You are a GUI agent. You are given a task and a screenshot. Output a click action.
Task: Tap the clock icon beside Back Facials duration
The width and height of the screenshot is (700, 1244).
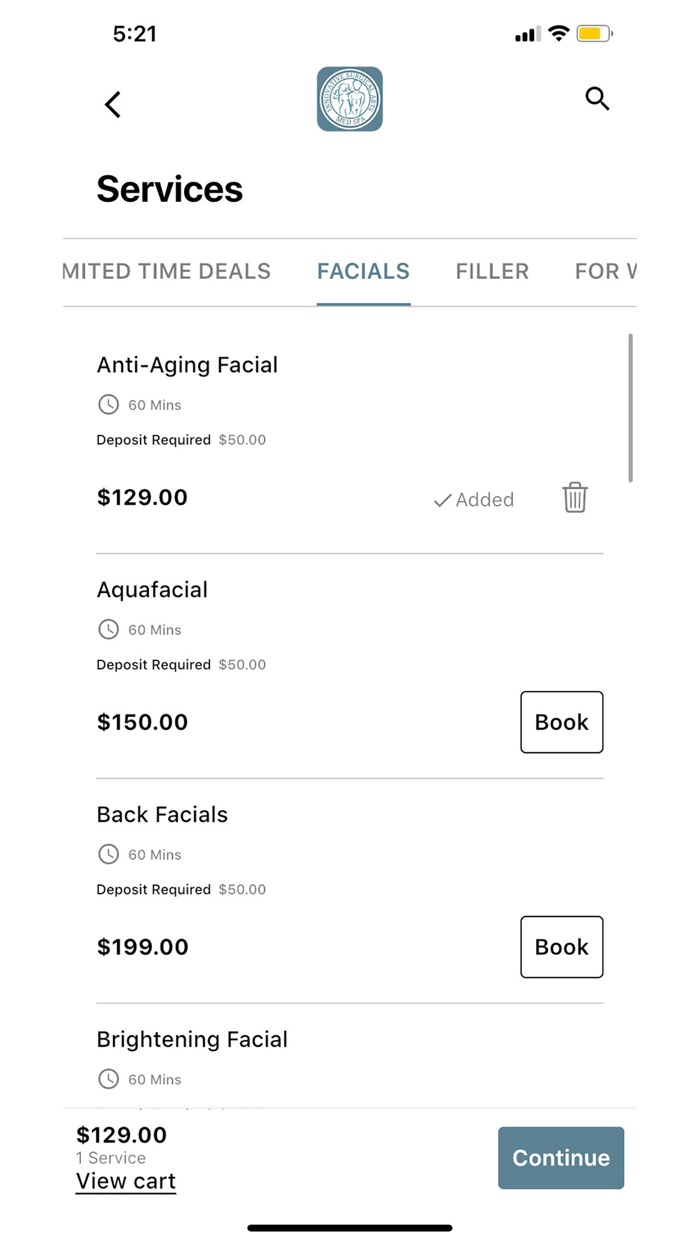click(x=108, y=854)
